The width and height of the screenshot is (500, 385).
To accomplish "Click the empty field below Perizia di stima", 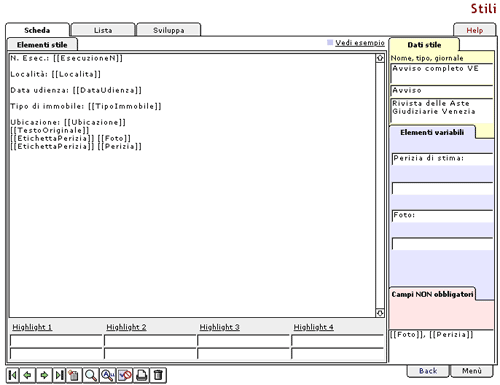I will (x=442, y=188).
